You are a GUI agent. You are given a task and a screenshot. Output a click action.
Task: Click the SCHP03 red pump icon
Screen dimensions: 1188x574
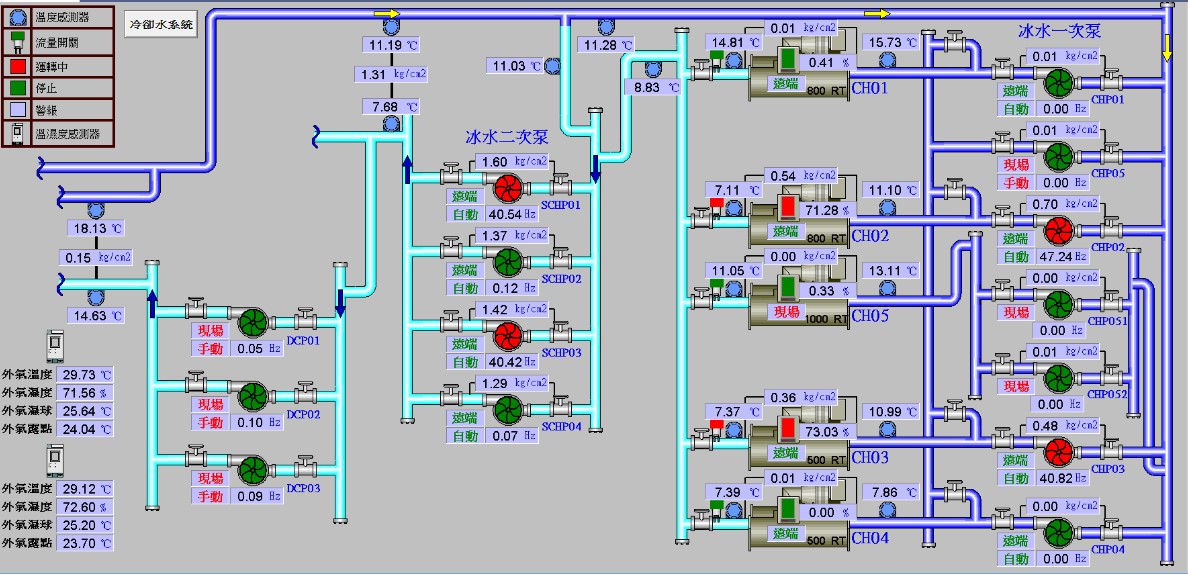(x=508, y=335)
